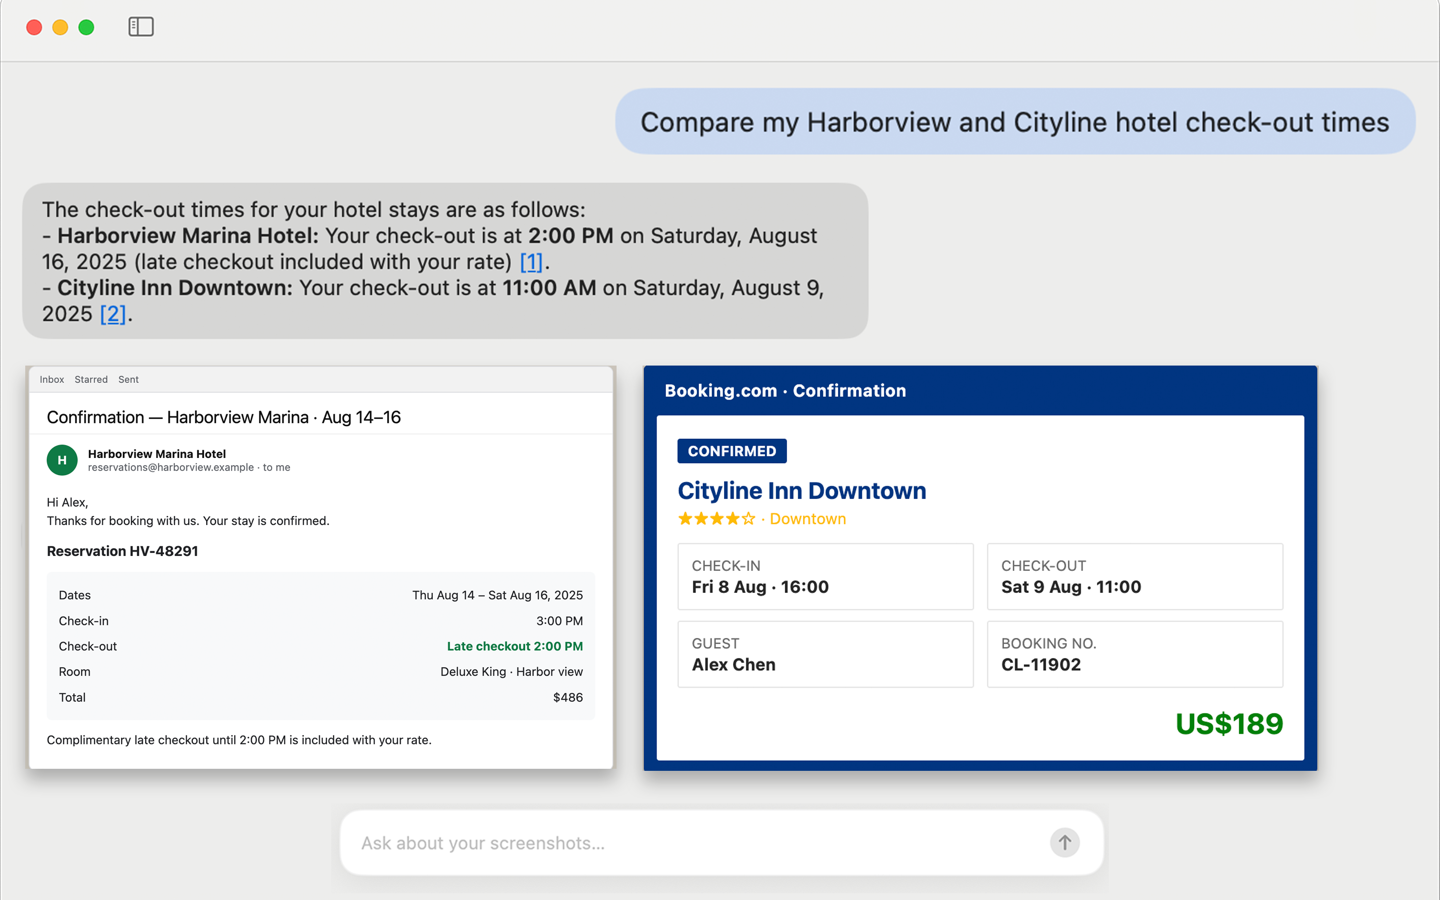Viewport: 1440px width, 900px height.
Task: Click the CONFIRMED badge
Action: point(732,451)
